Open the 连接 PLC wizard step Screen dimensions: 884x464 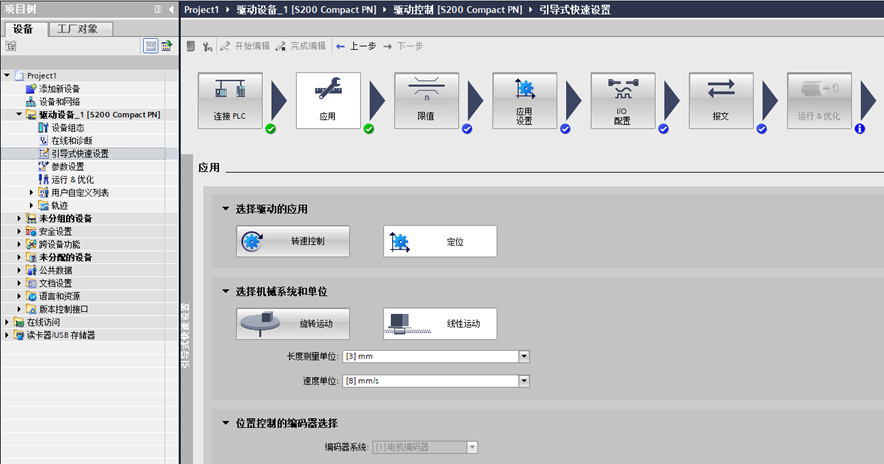point(230,100)
